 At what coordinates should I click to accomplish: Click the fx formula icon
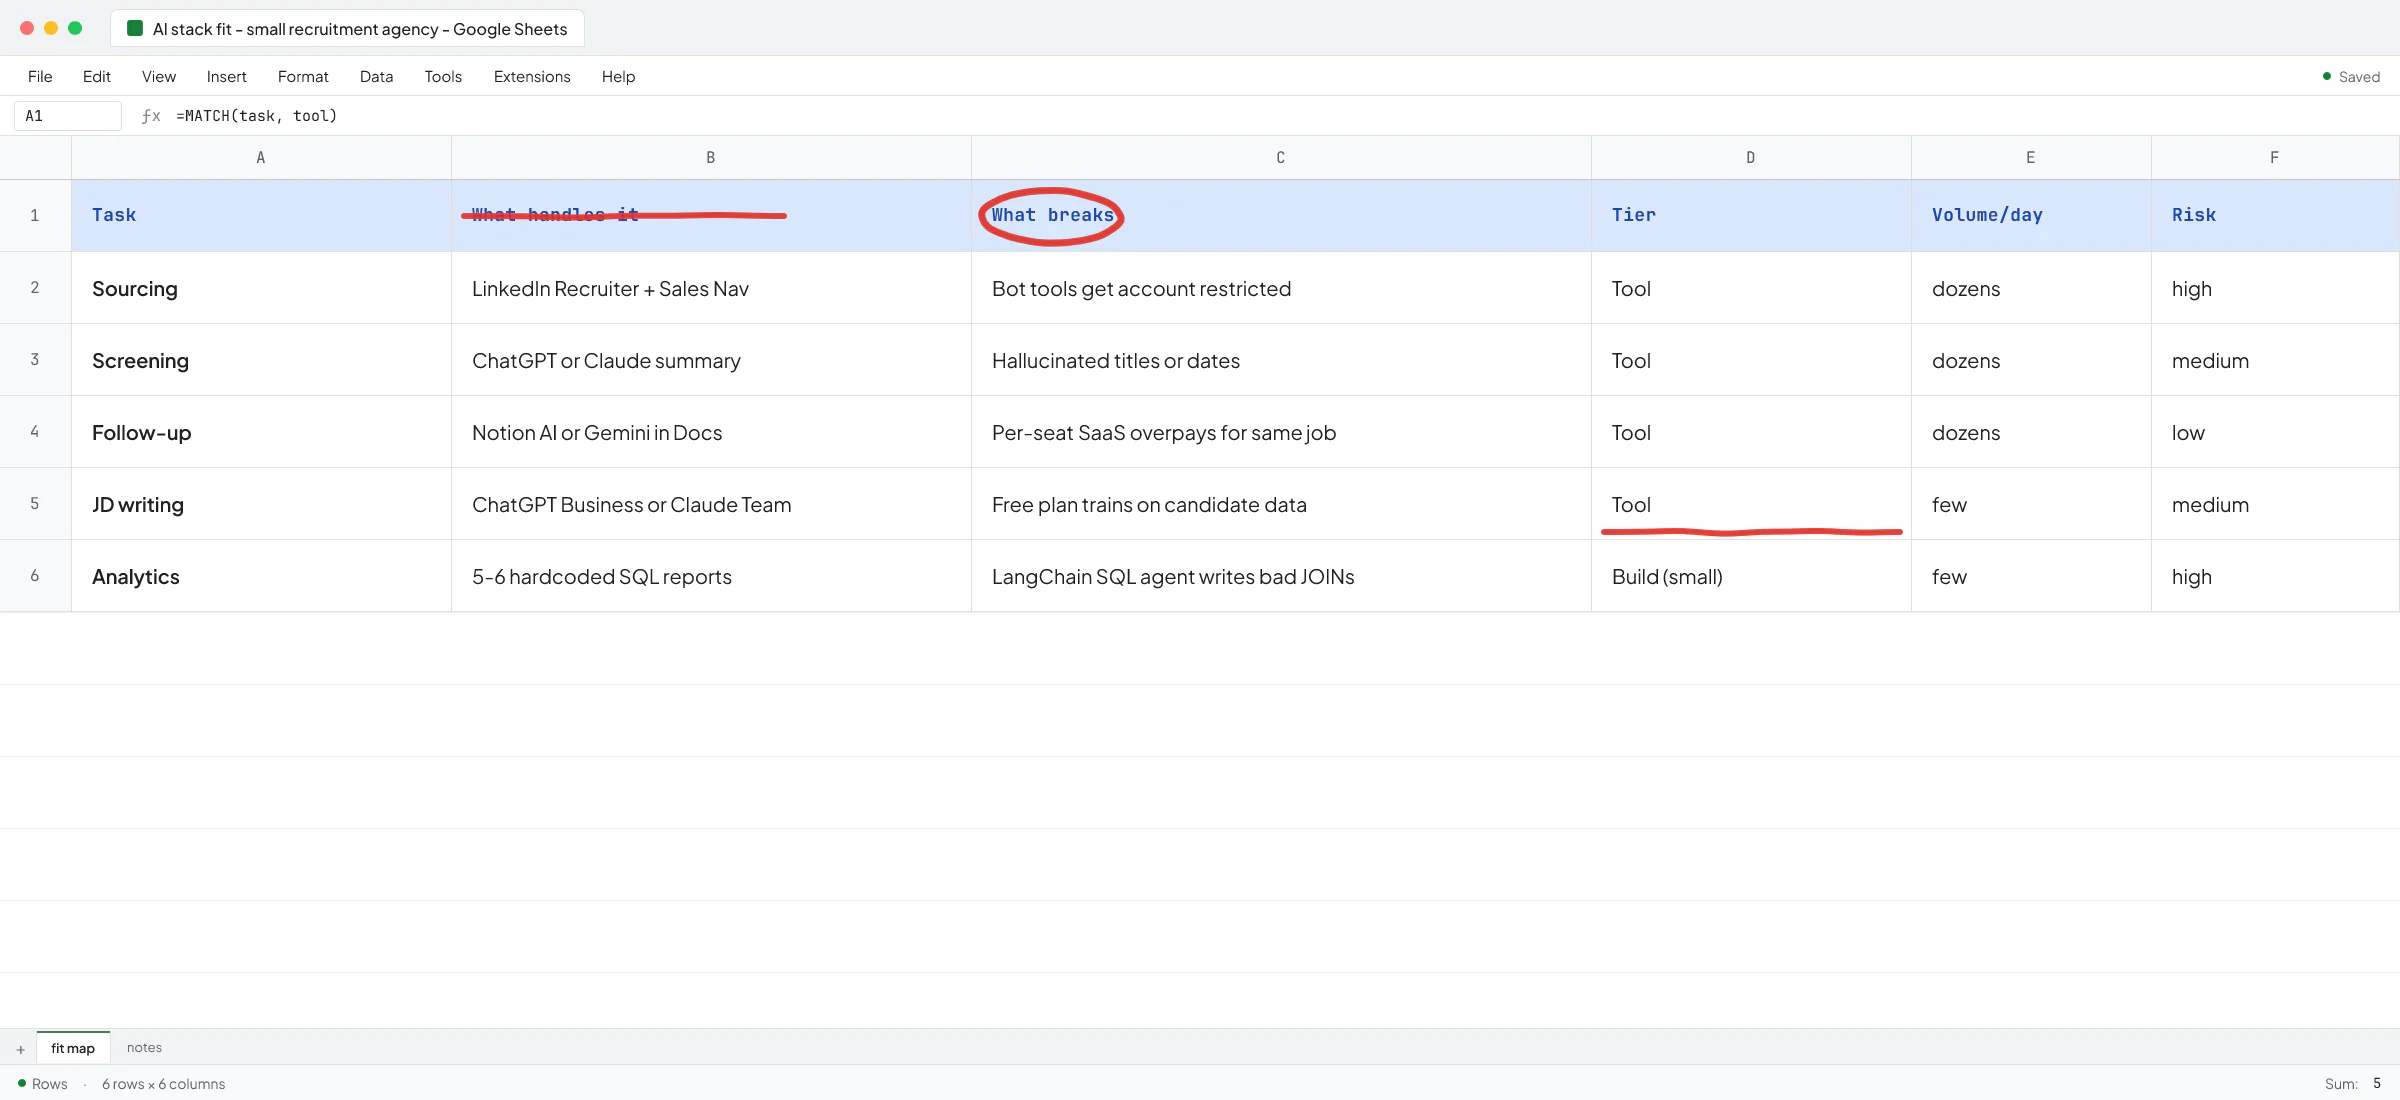pos(151,116)
